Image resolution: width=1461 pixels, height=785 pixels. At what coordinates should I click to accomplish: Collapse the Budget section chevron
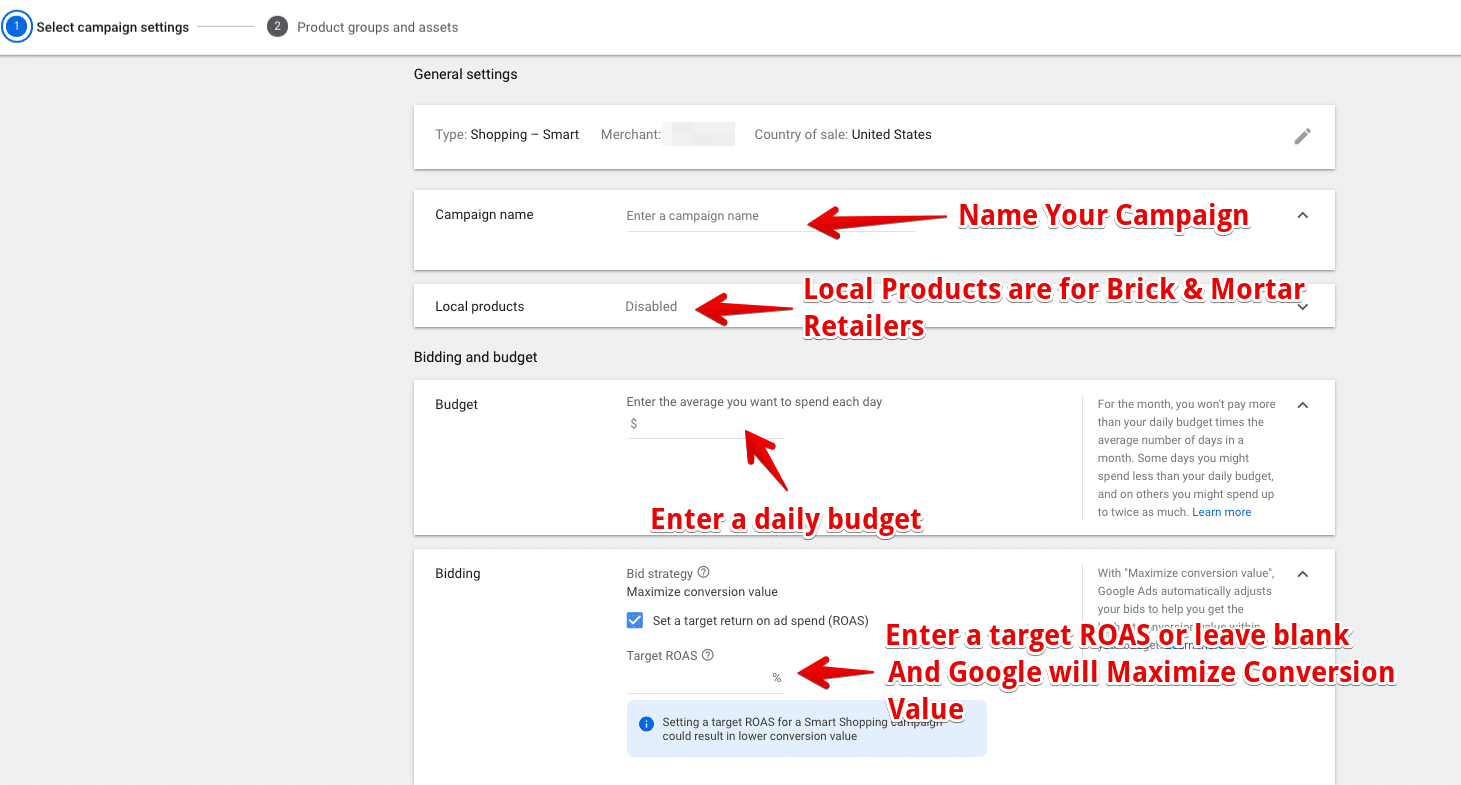pos(1302,405)
